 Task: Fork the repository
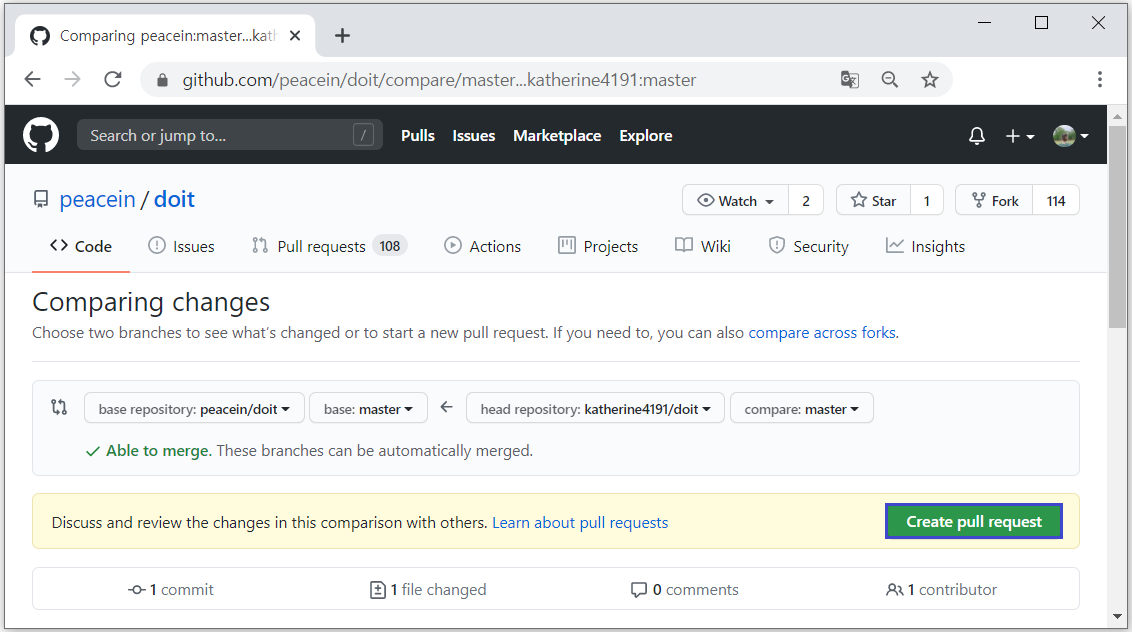994,201
